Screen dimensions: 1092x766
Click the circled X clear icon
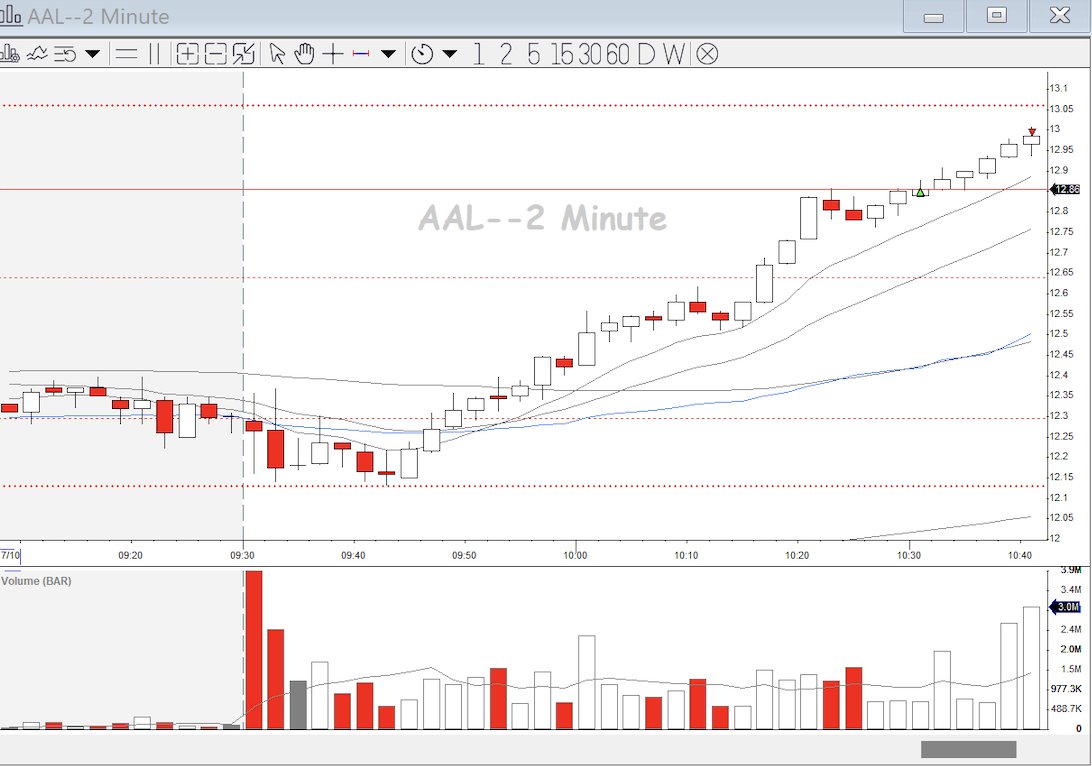click(707, 54)
